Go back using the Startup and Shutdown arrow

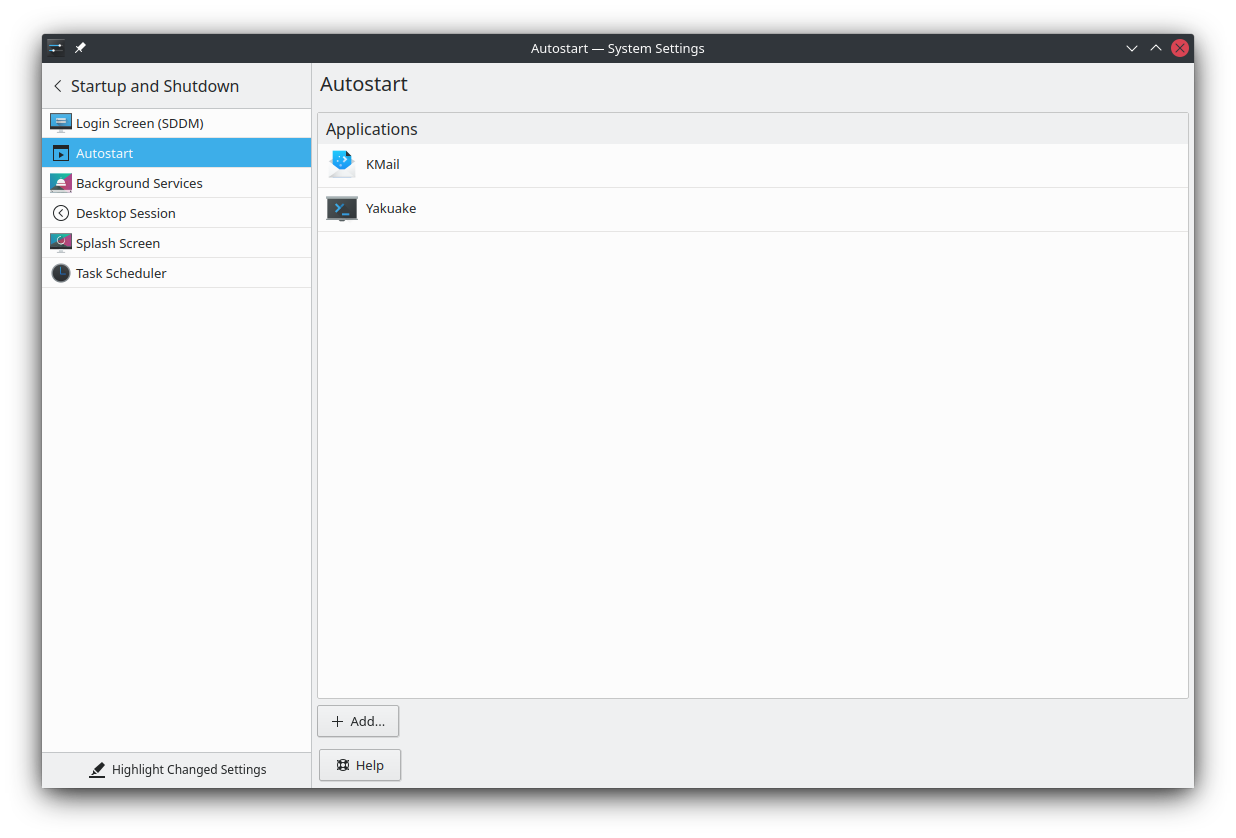click(58, 86)
